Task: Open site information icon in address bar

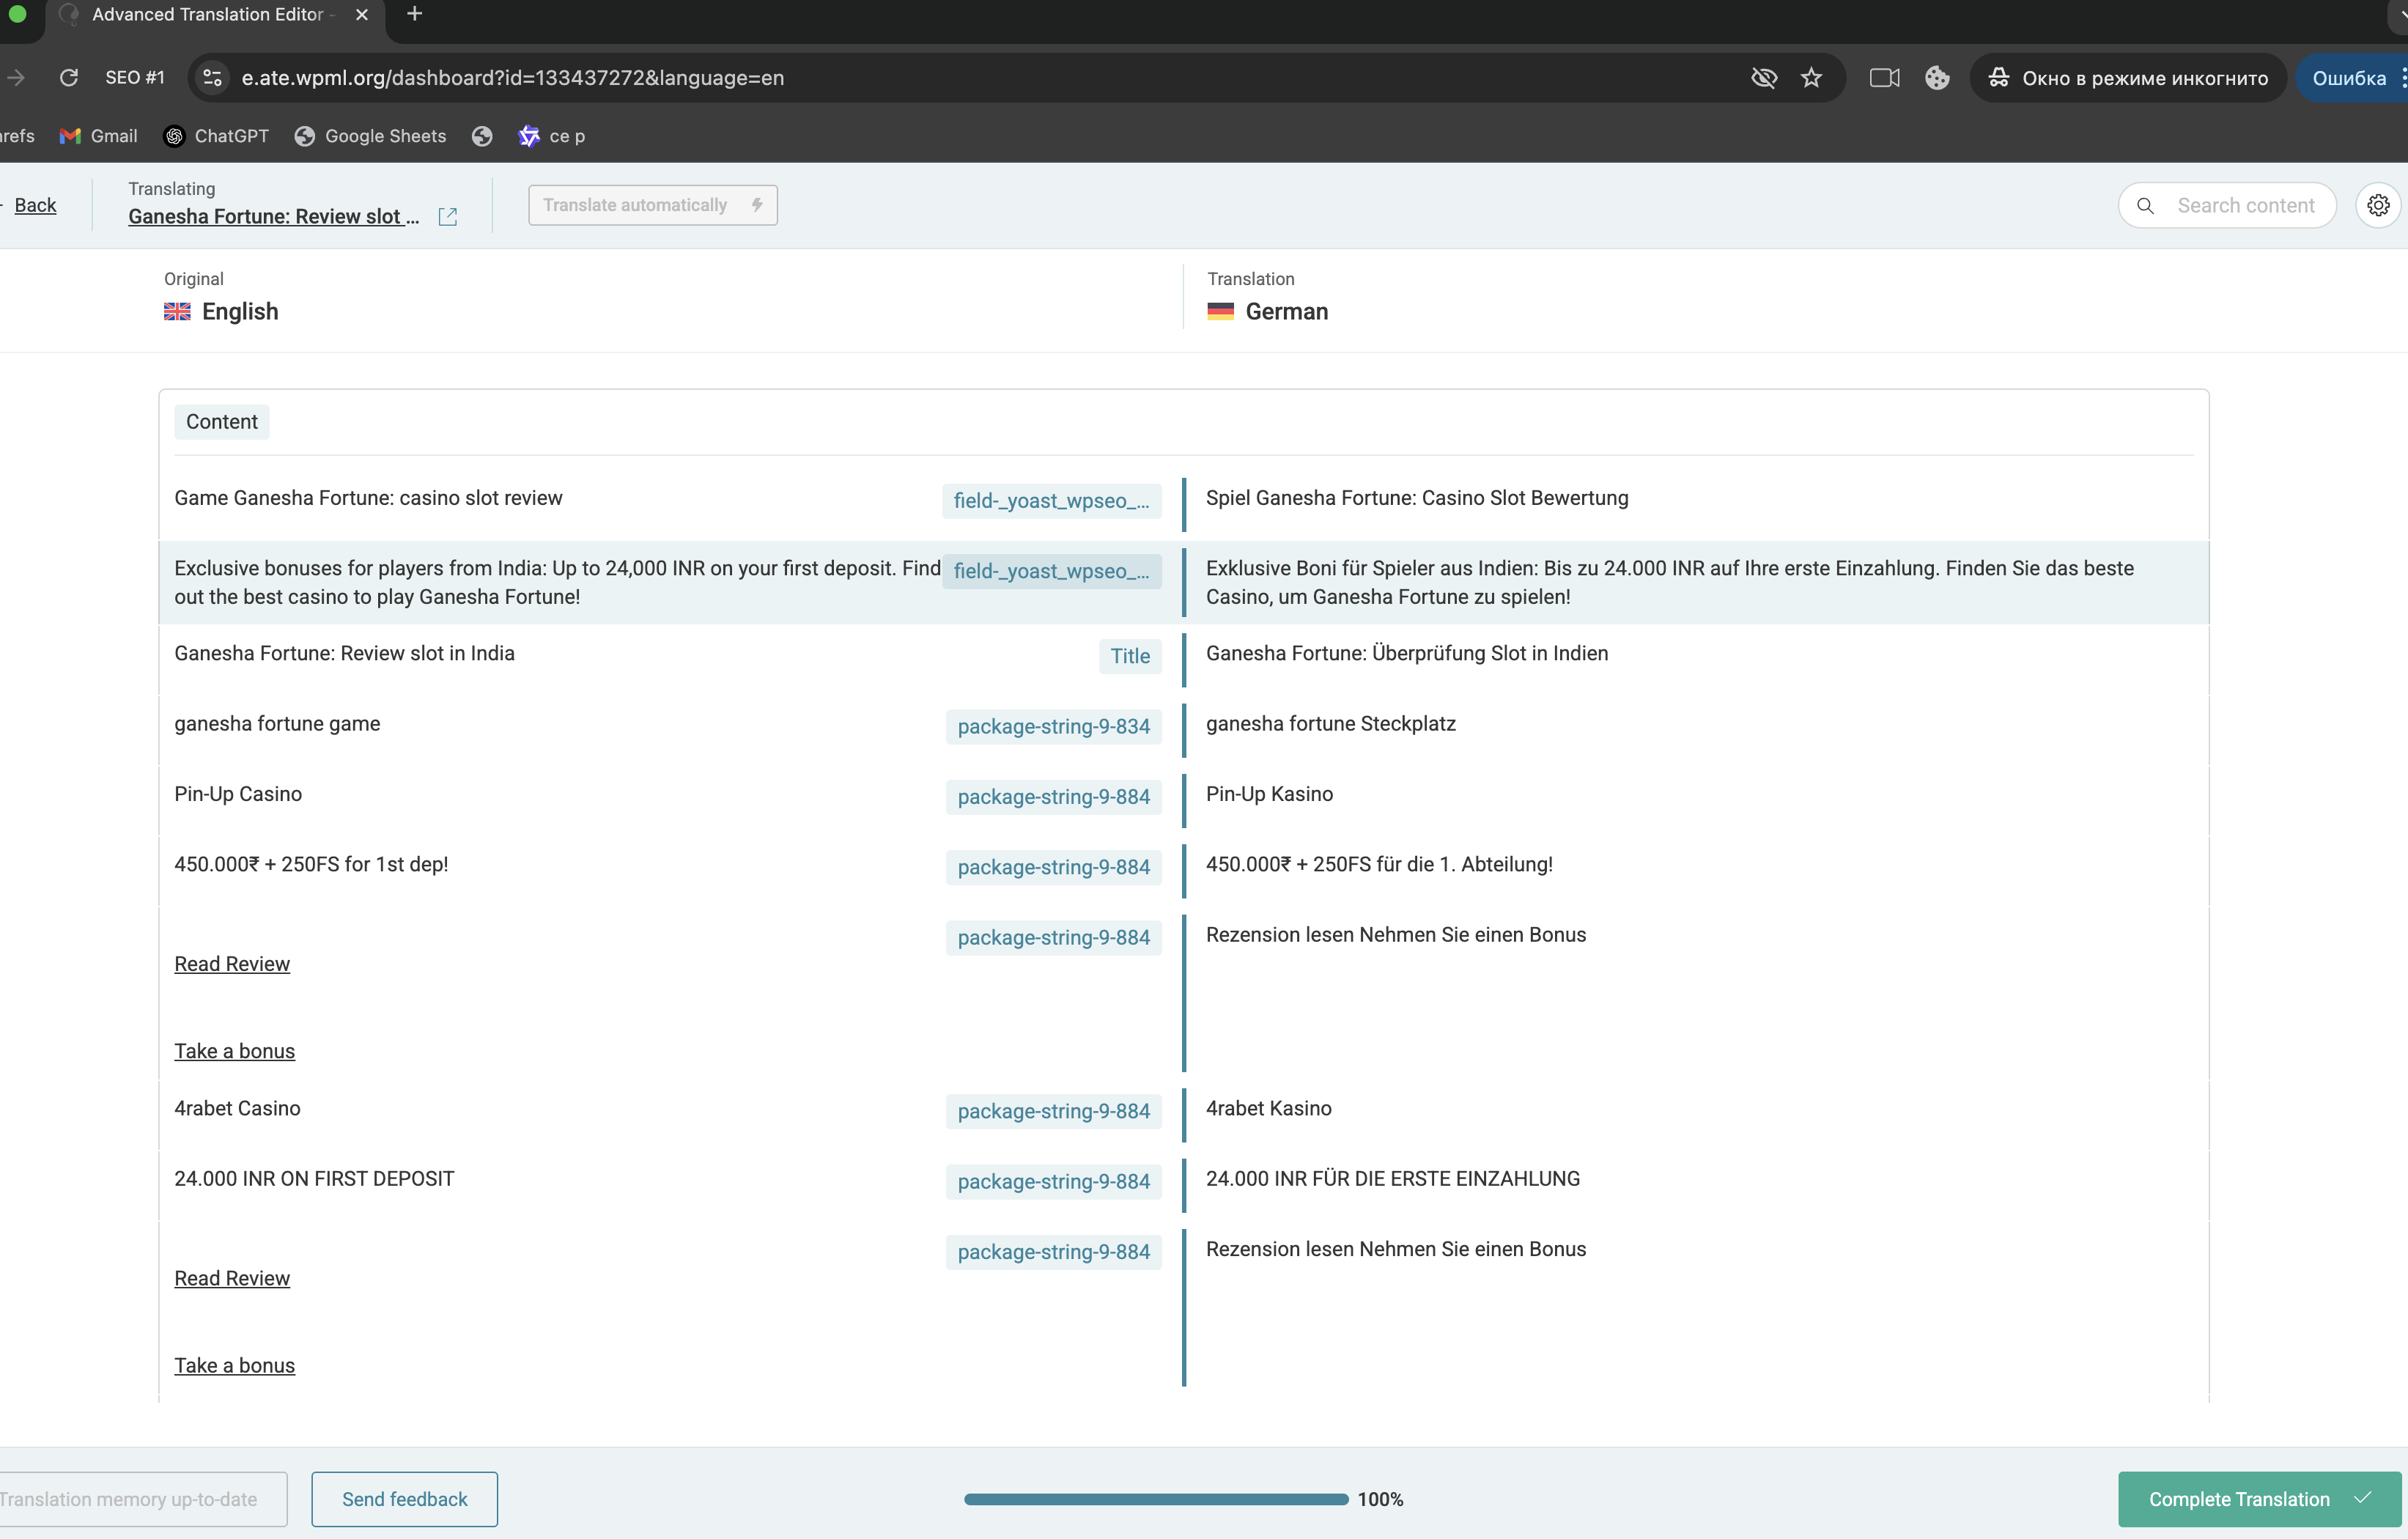Action: pyautogui.click(x=212, y=78)
